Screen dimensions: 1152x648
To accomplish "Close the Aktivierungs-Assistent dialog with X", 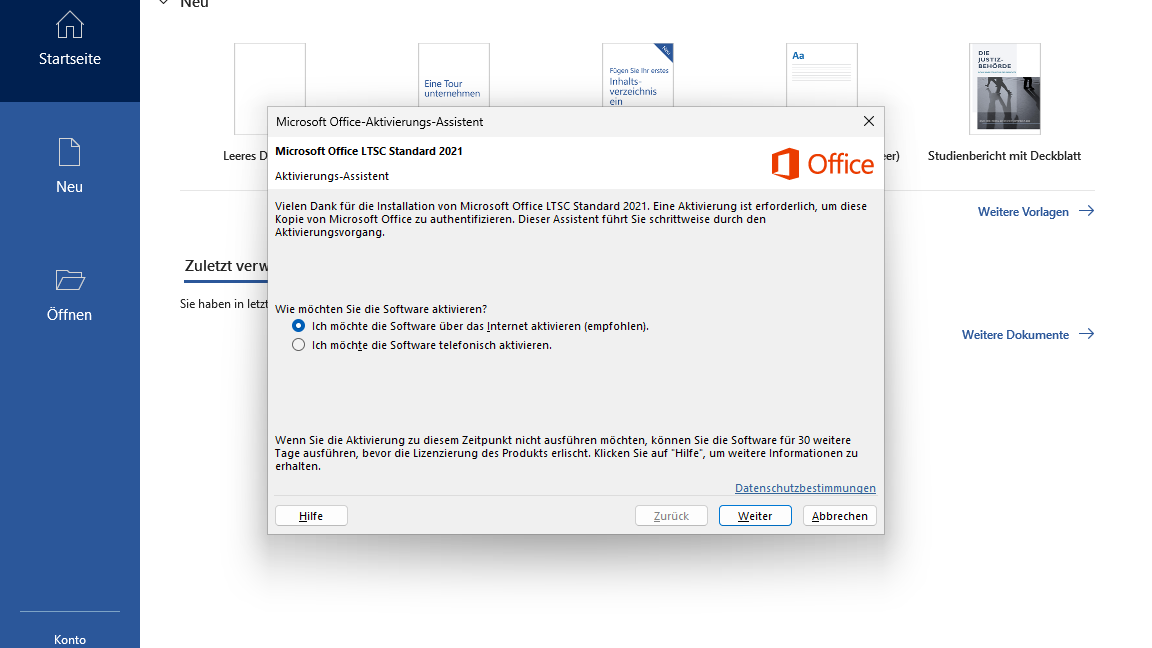I will point(868,121).
